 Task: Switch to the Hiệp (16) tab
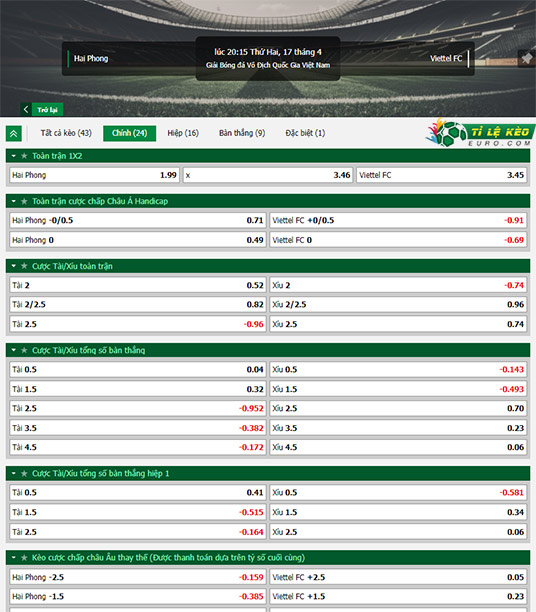click(x=183, y=133)
